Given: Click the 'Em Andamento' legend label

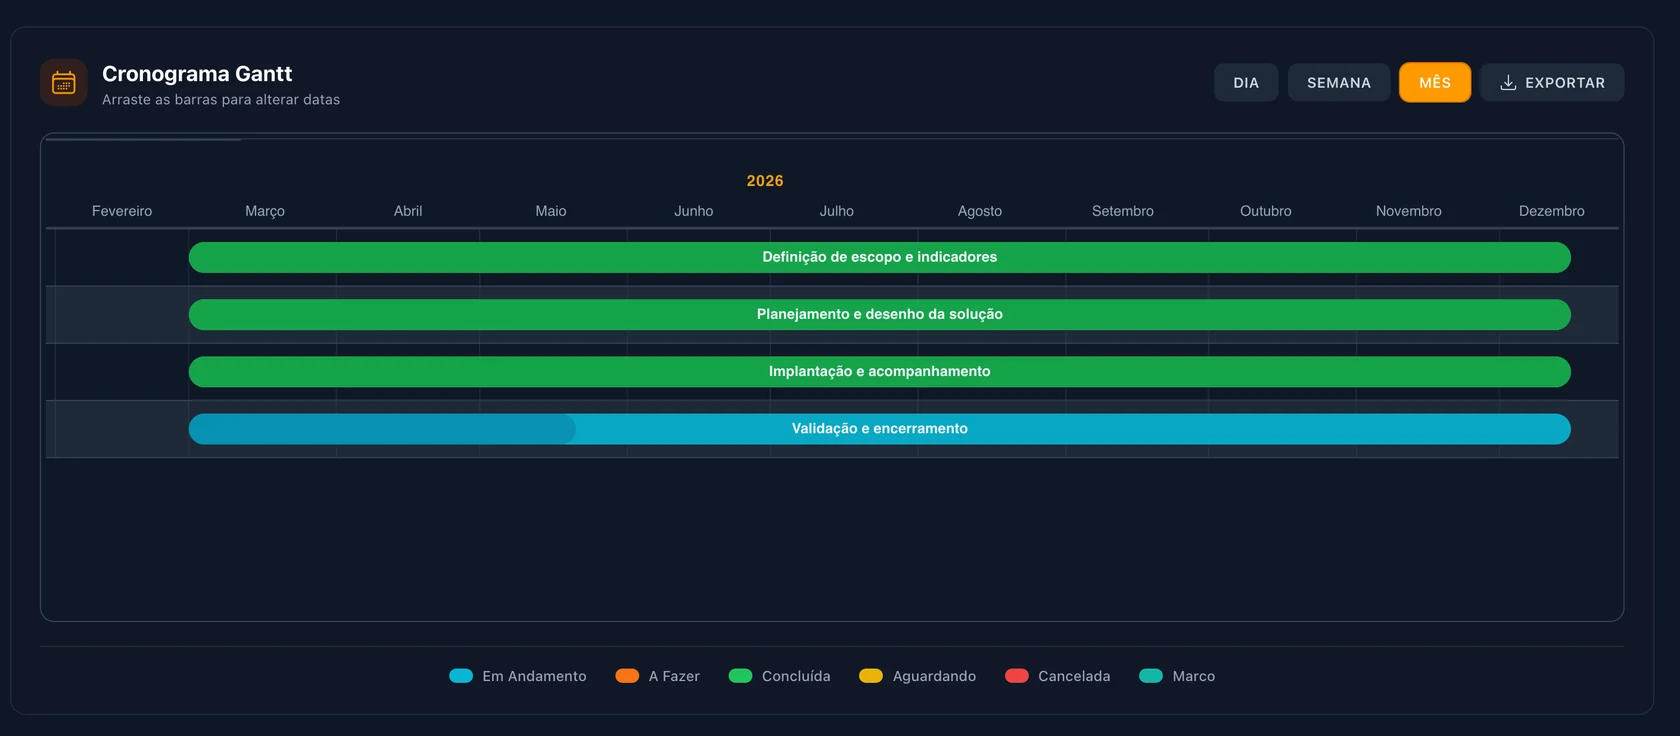Looking at the screenshot, I should (534, 676).
